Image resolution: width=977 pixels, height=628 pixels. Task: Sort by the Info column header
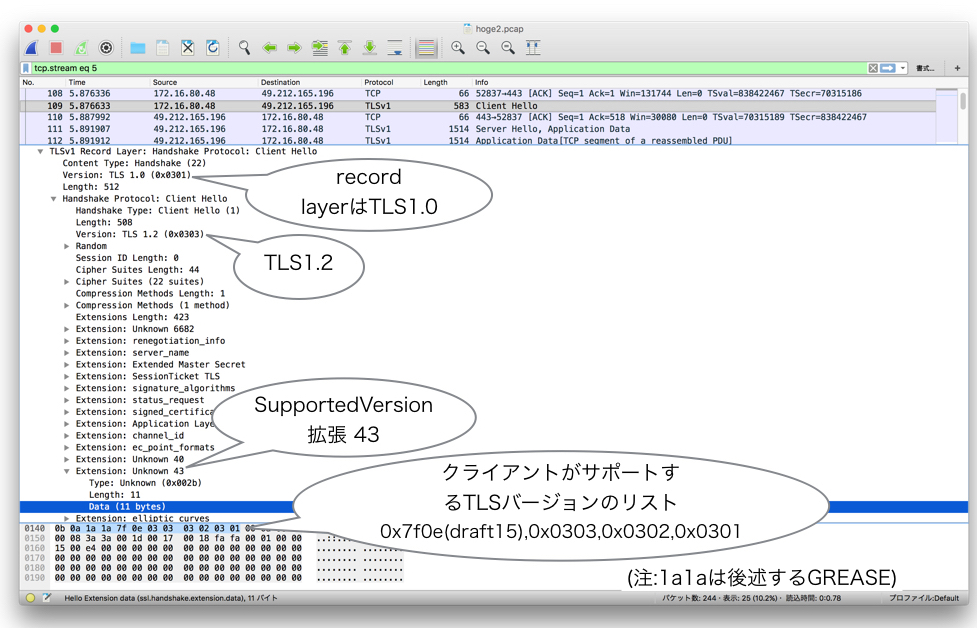point(482,82)
